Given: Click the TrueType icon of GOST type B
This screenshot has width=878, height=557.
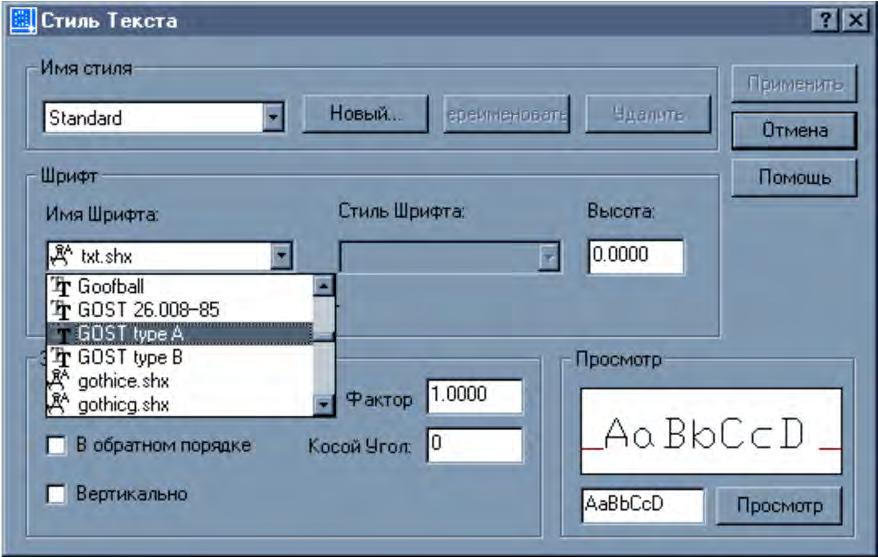Looking at the screenshot, I should (x=61, y=357).
